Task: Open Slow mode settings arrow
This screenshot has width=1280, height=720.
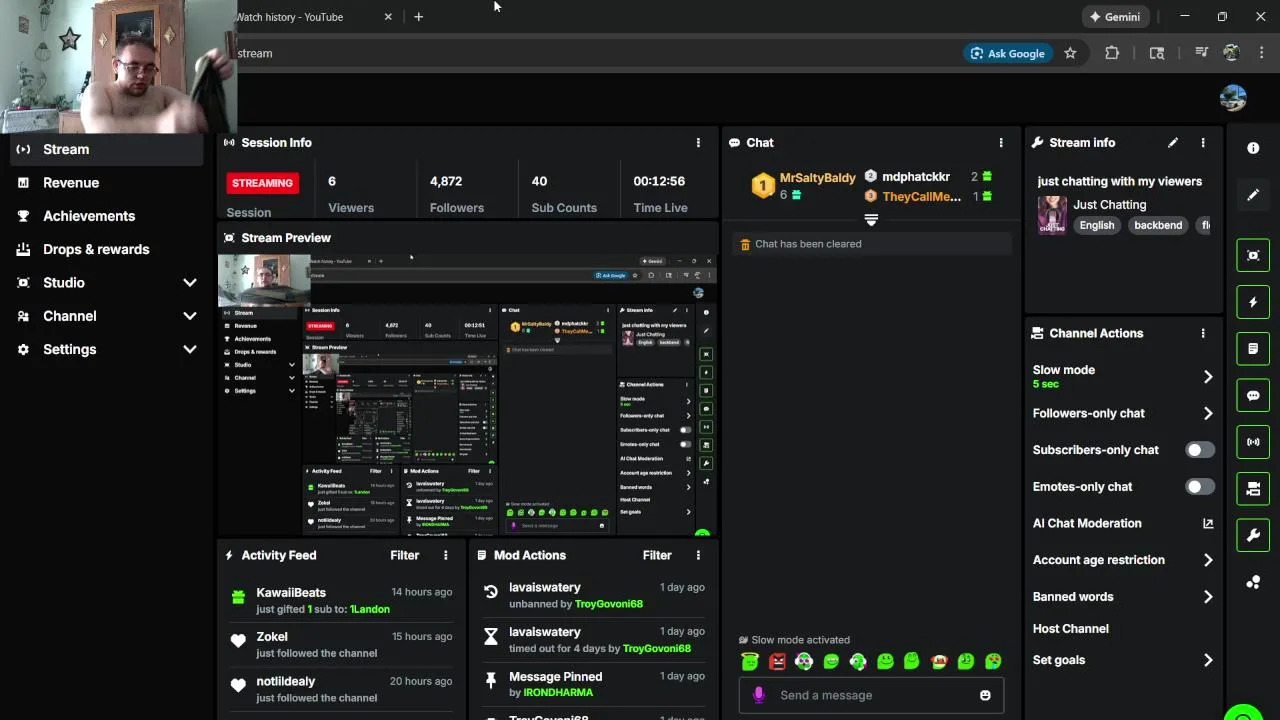Action: coord(1208,377)
